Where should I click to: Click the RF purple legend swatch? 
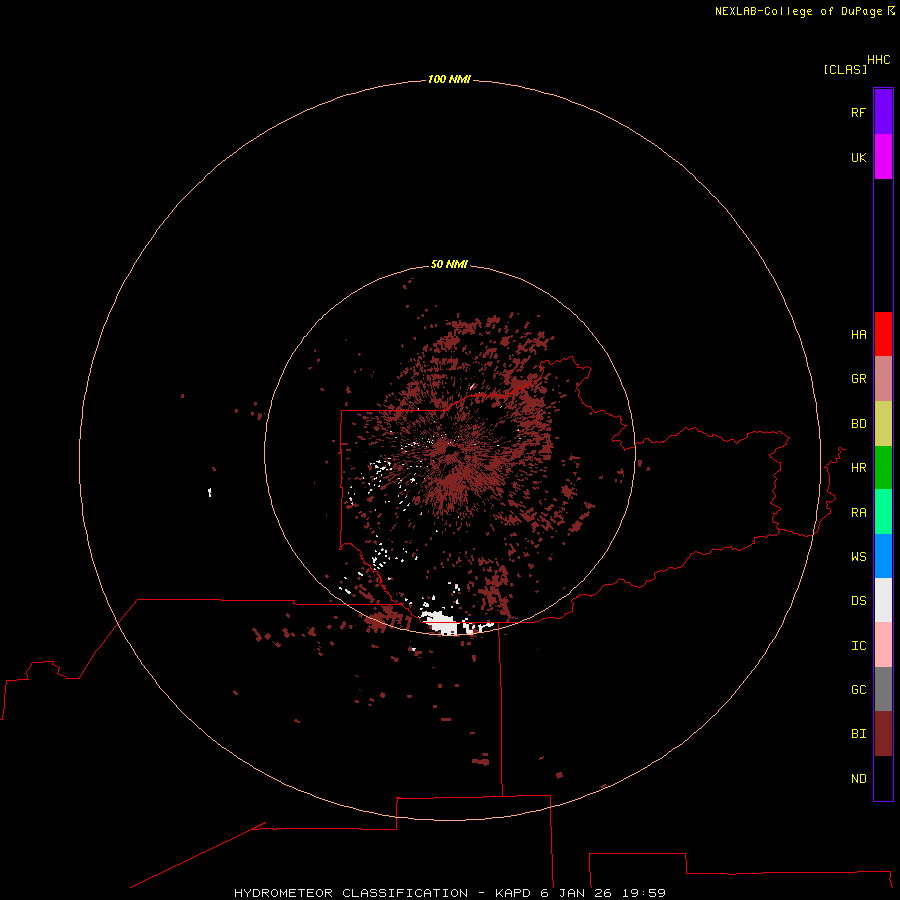[883, 112]
